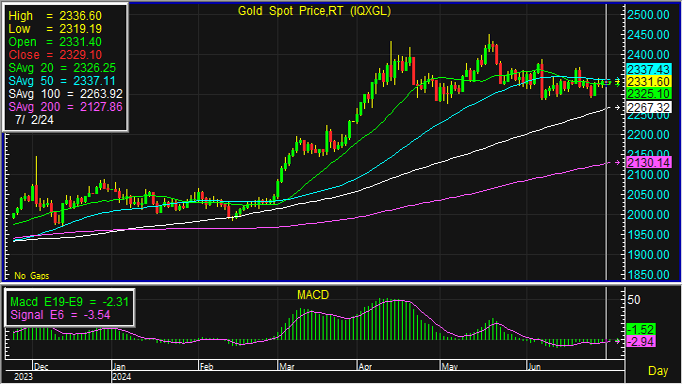Click the SAvg 50 legend entry
This screenshot has height=385, width=683.
[62, 81]
